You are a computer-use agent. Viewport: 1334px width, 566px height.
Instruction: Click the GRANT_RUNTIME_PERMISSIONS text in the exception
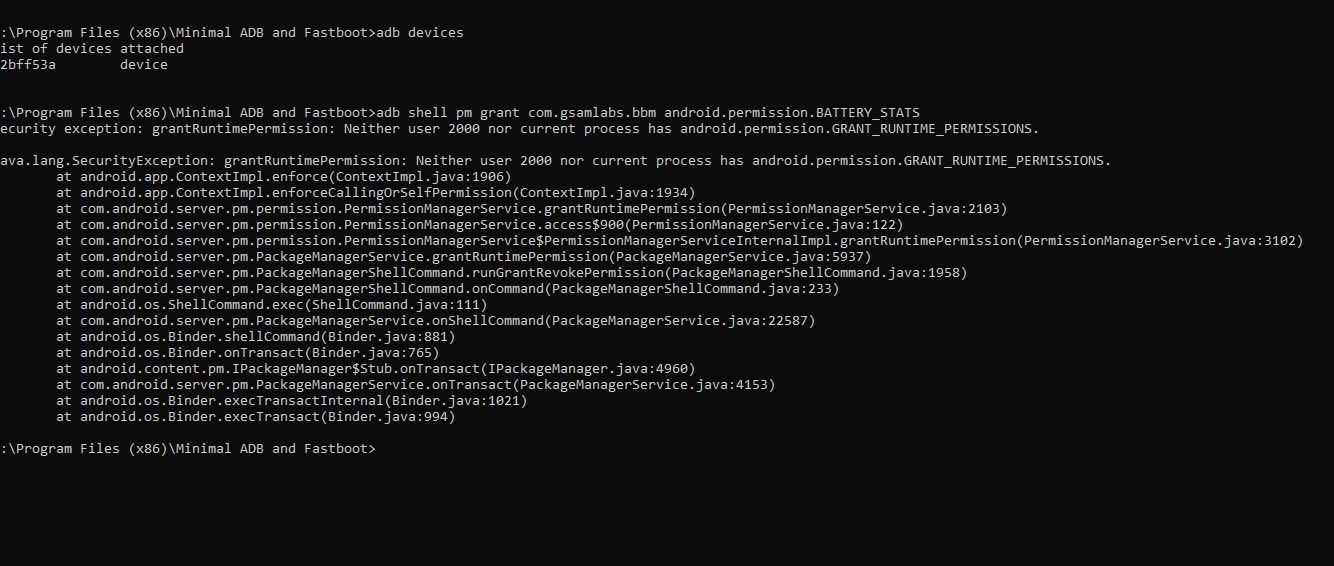click(x=1004, y=161)
